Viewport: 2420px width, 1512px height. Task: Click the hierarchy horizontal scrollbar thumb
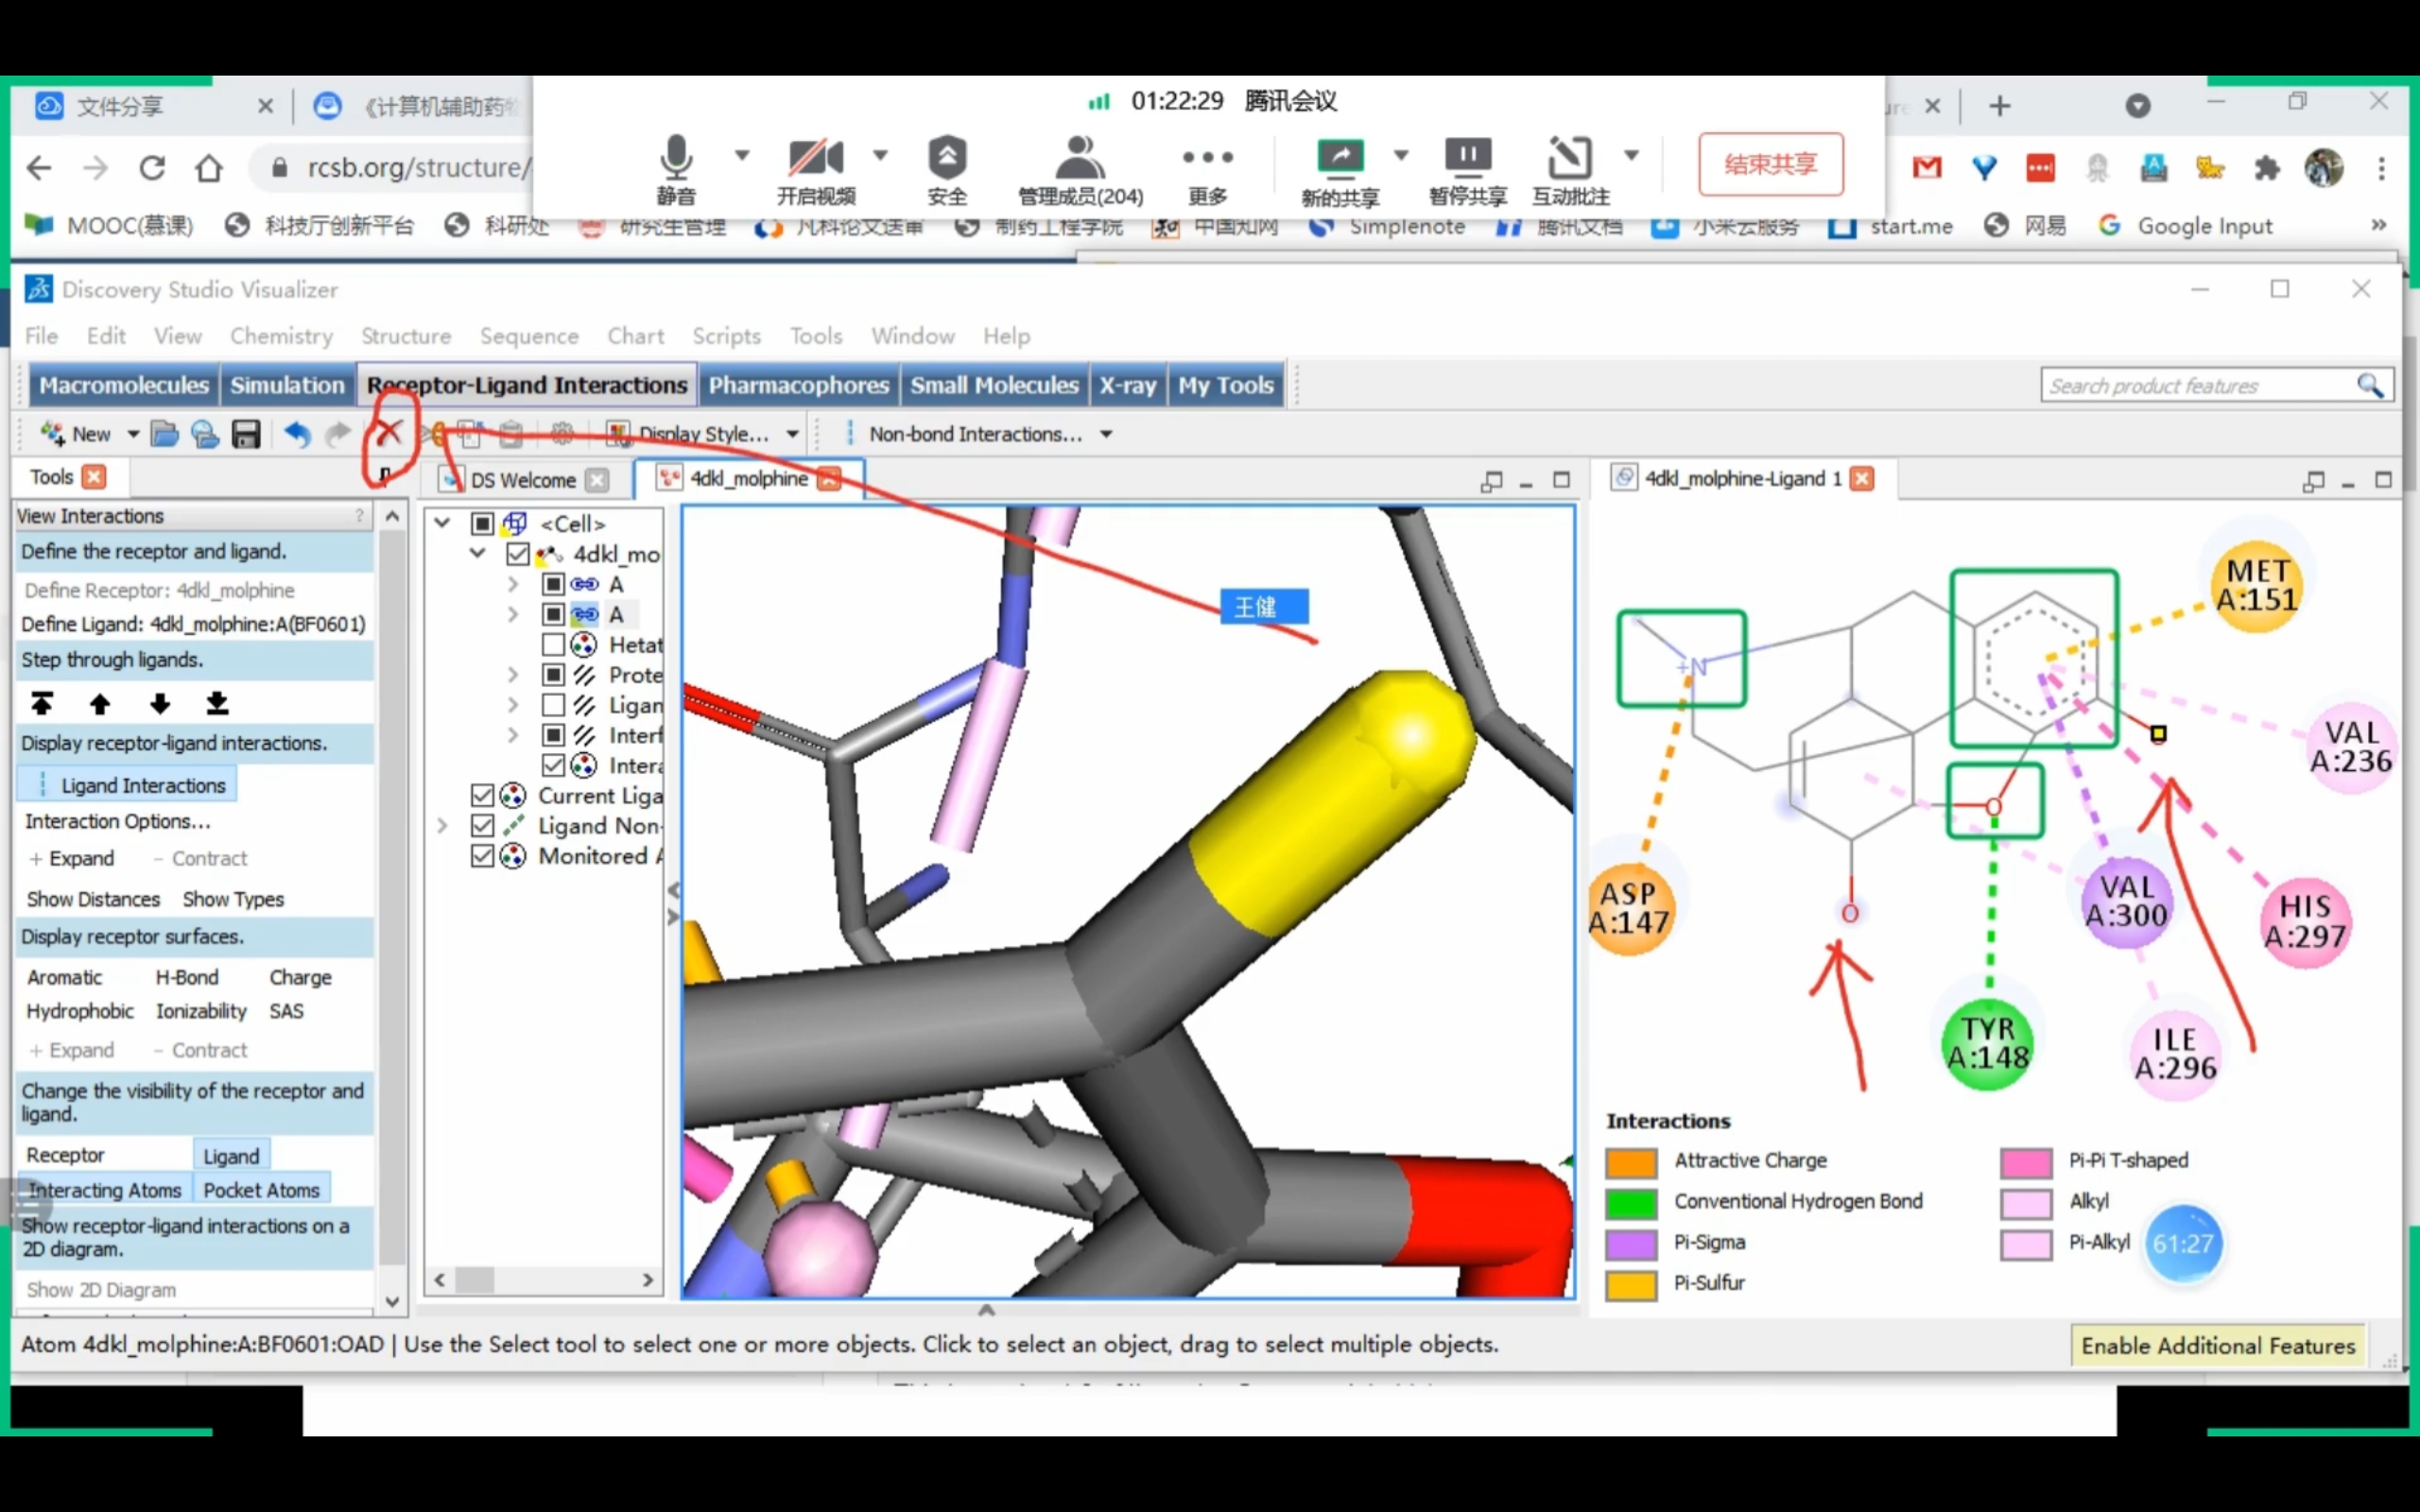tap(475, 1280)
